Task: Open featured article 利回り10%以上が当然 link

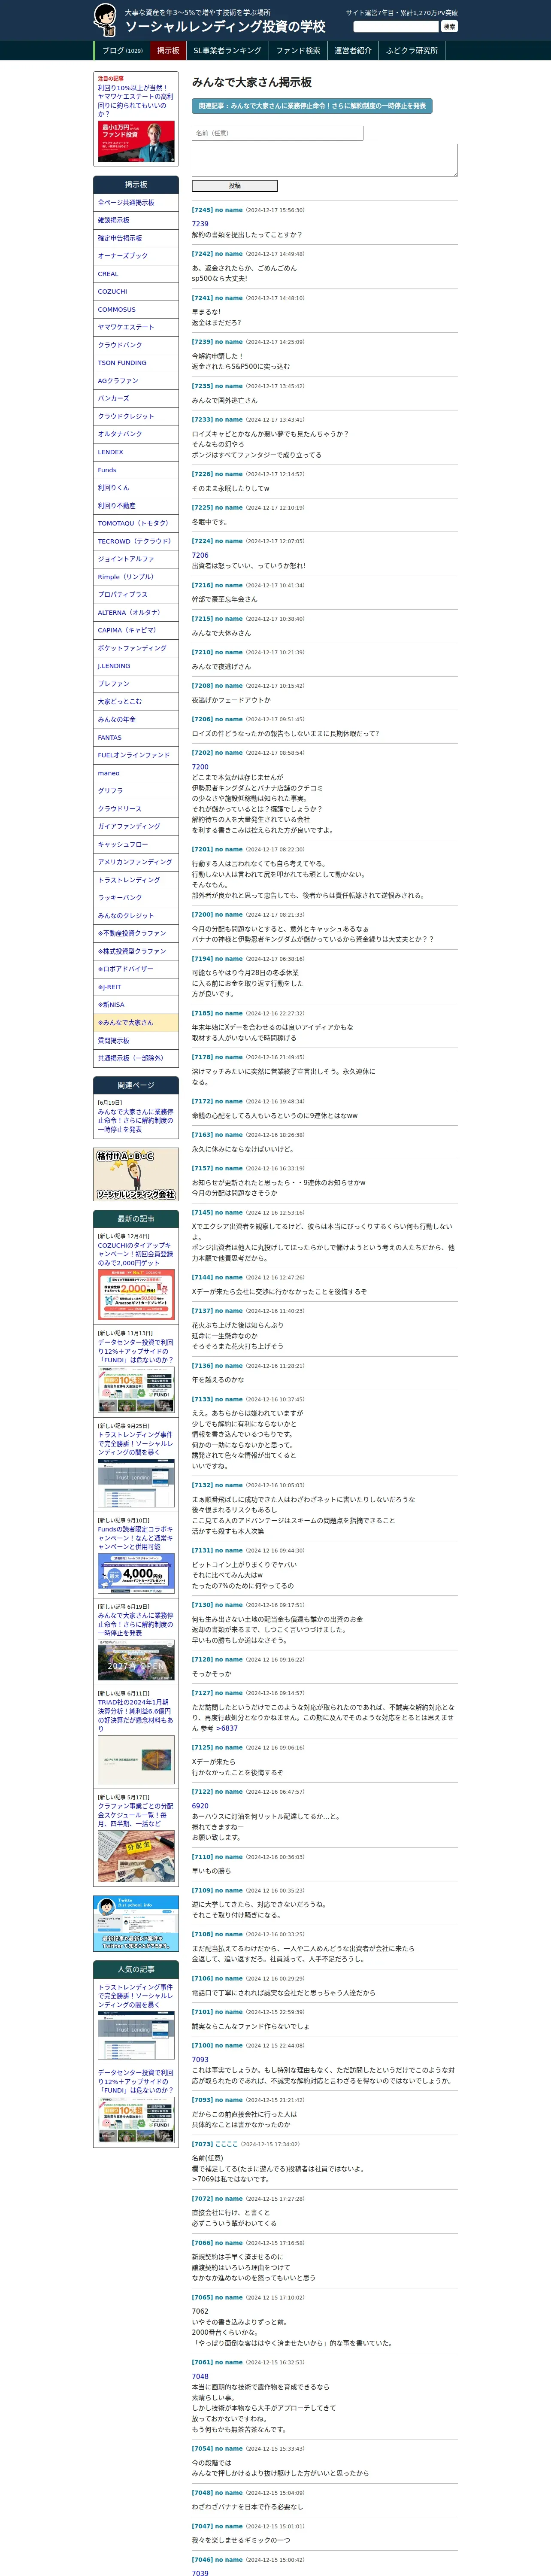Action: click(x=135, y=101)
